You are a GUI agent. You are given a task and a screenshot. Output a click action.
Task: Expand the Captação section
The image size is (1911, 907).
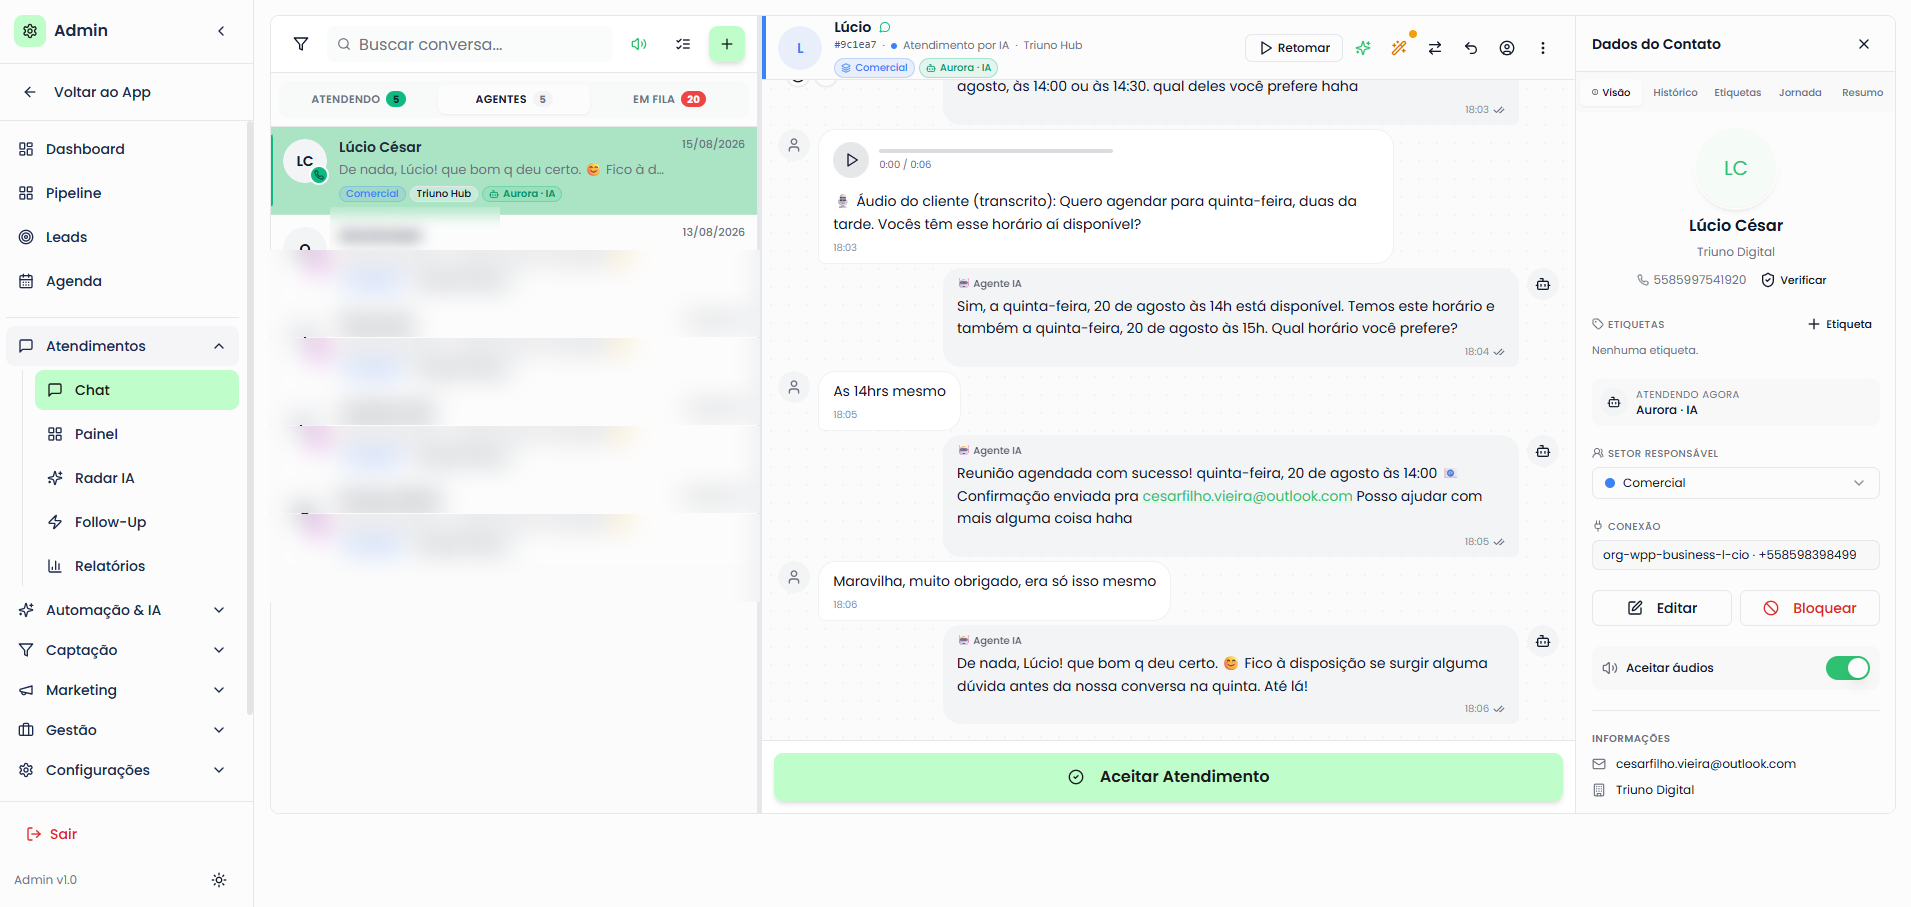coord(123,650)
